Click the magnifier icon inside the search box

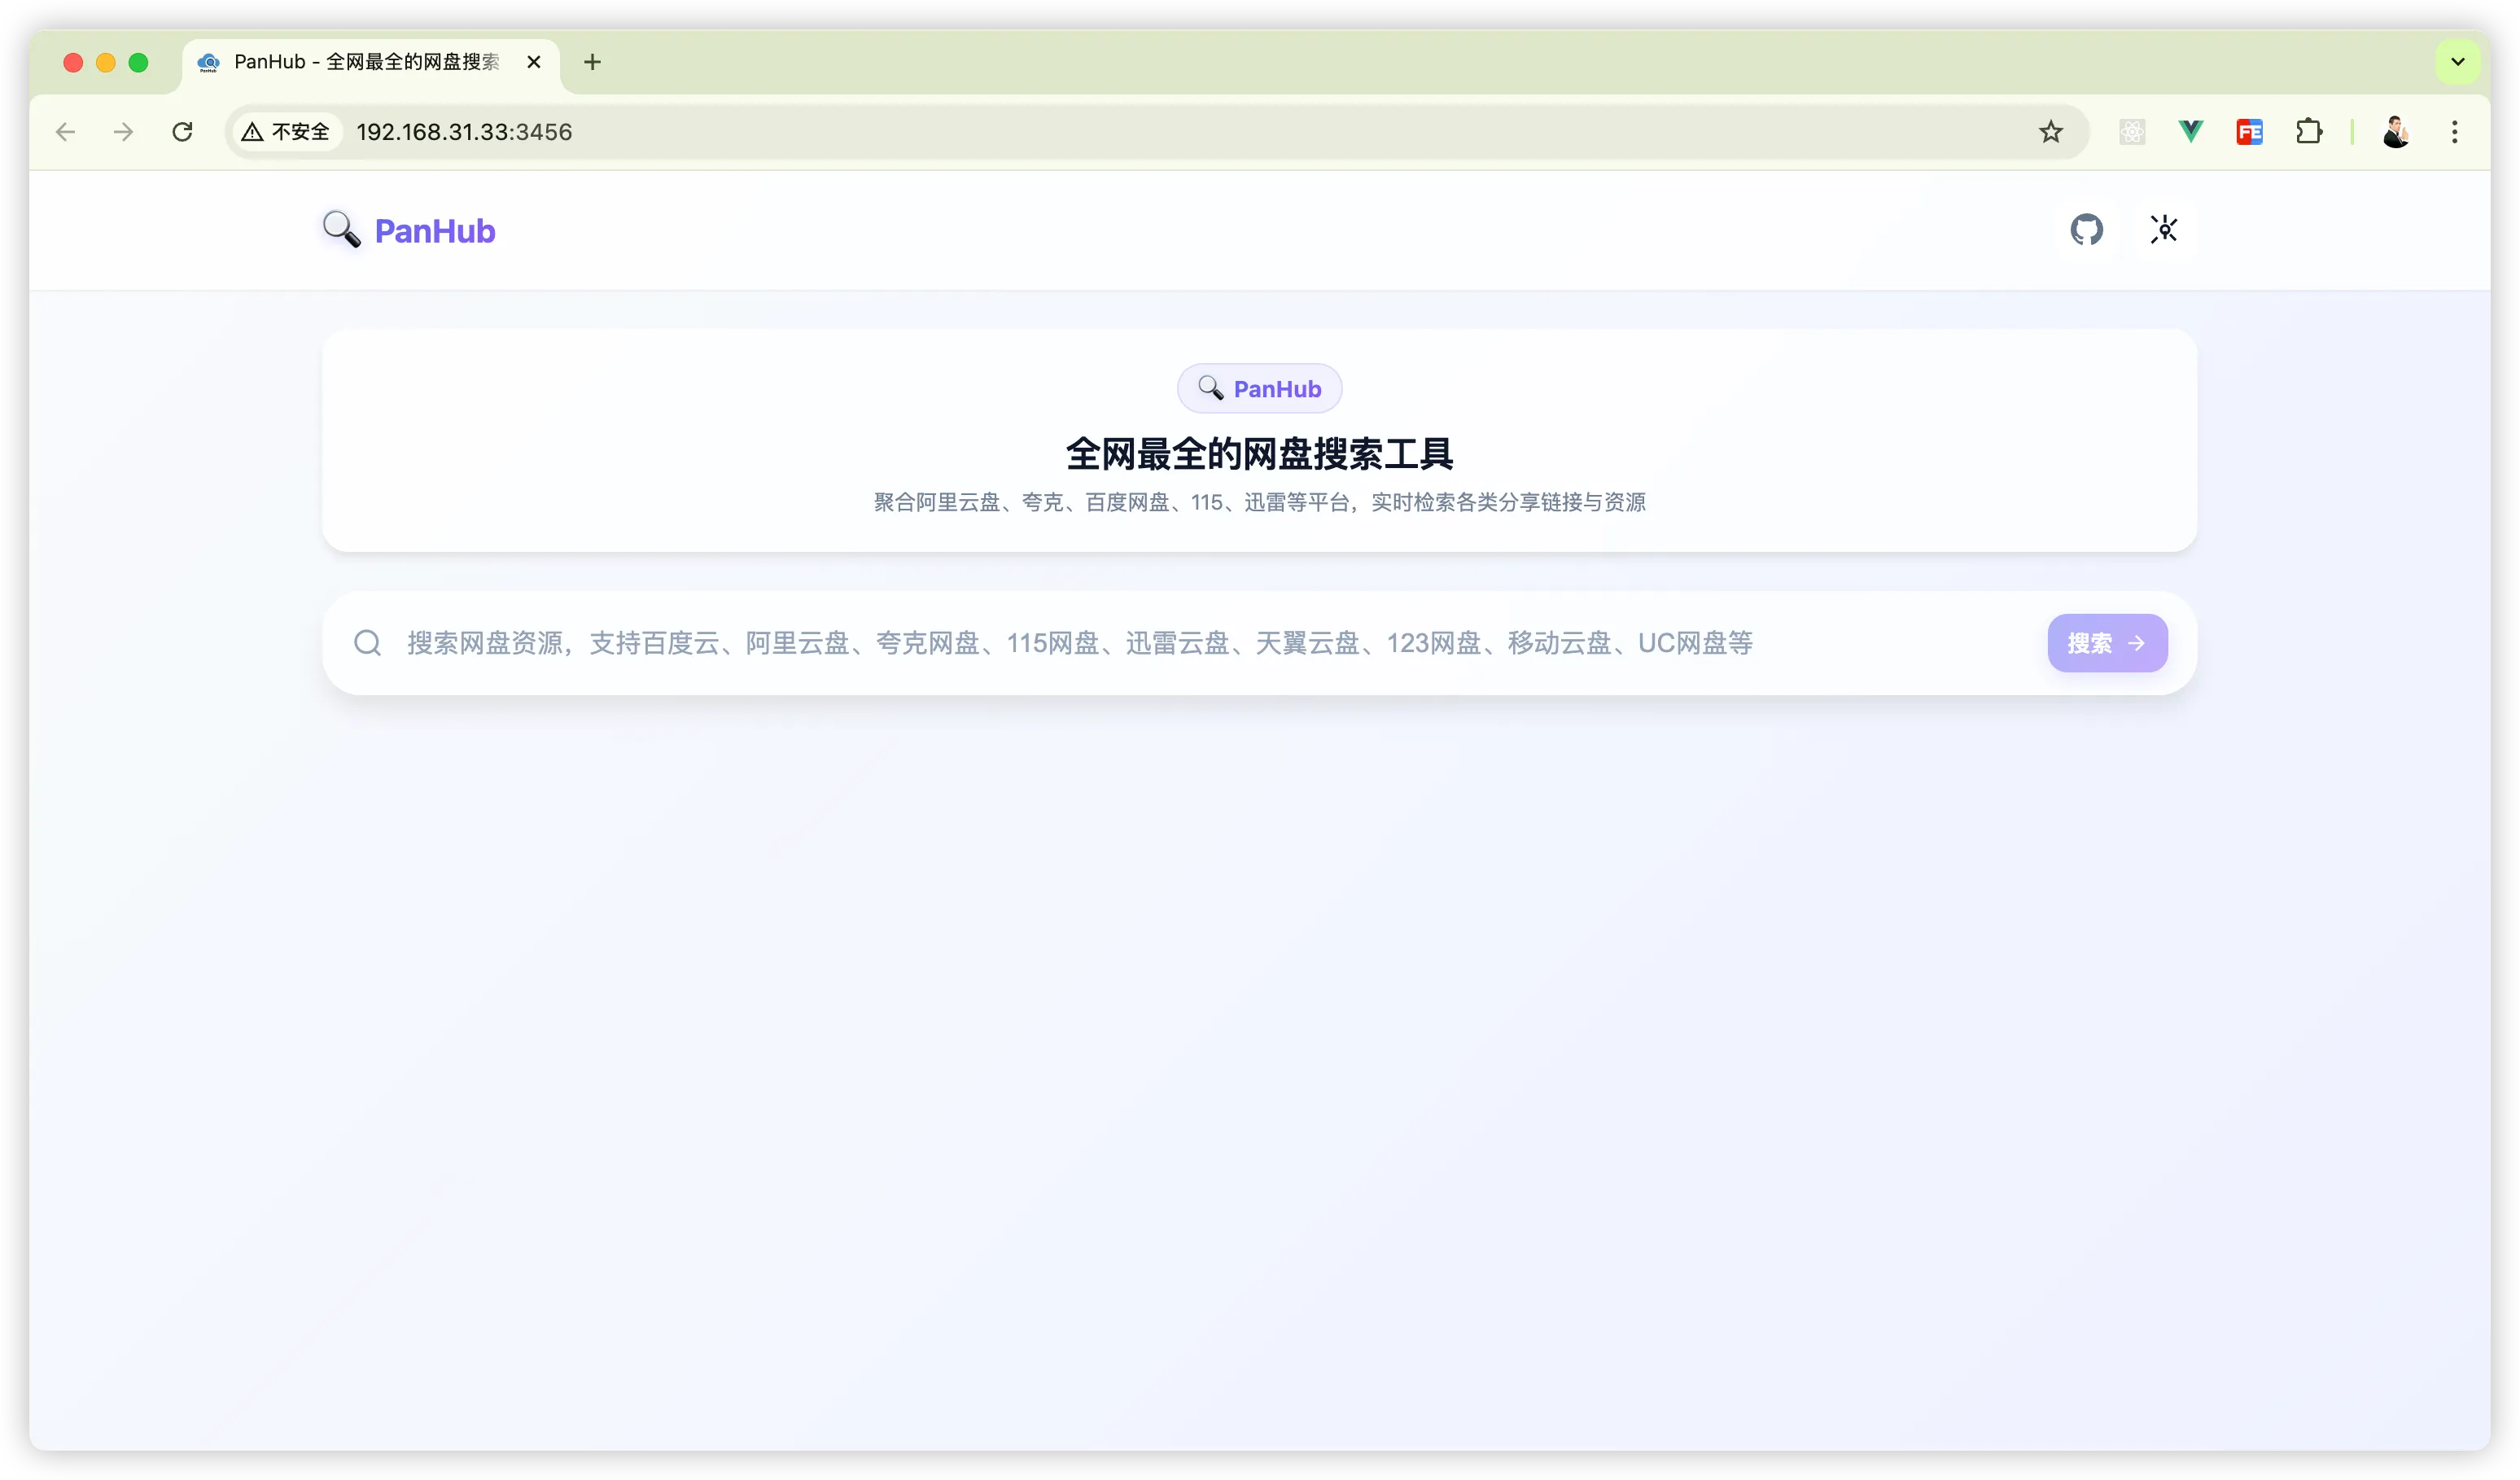pyautogui.click(x=368, y=643)
